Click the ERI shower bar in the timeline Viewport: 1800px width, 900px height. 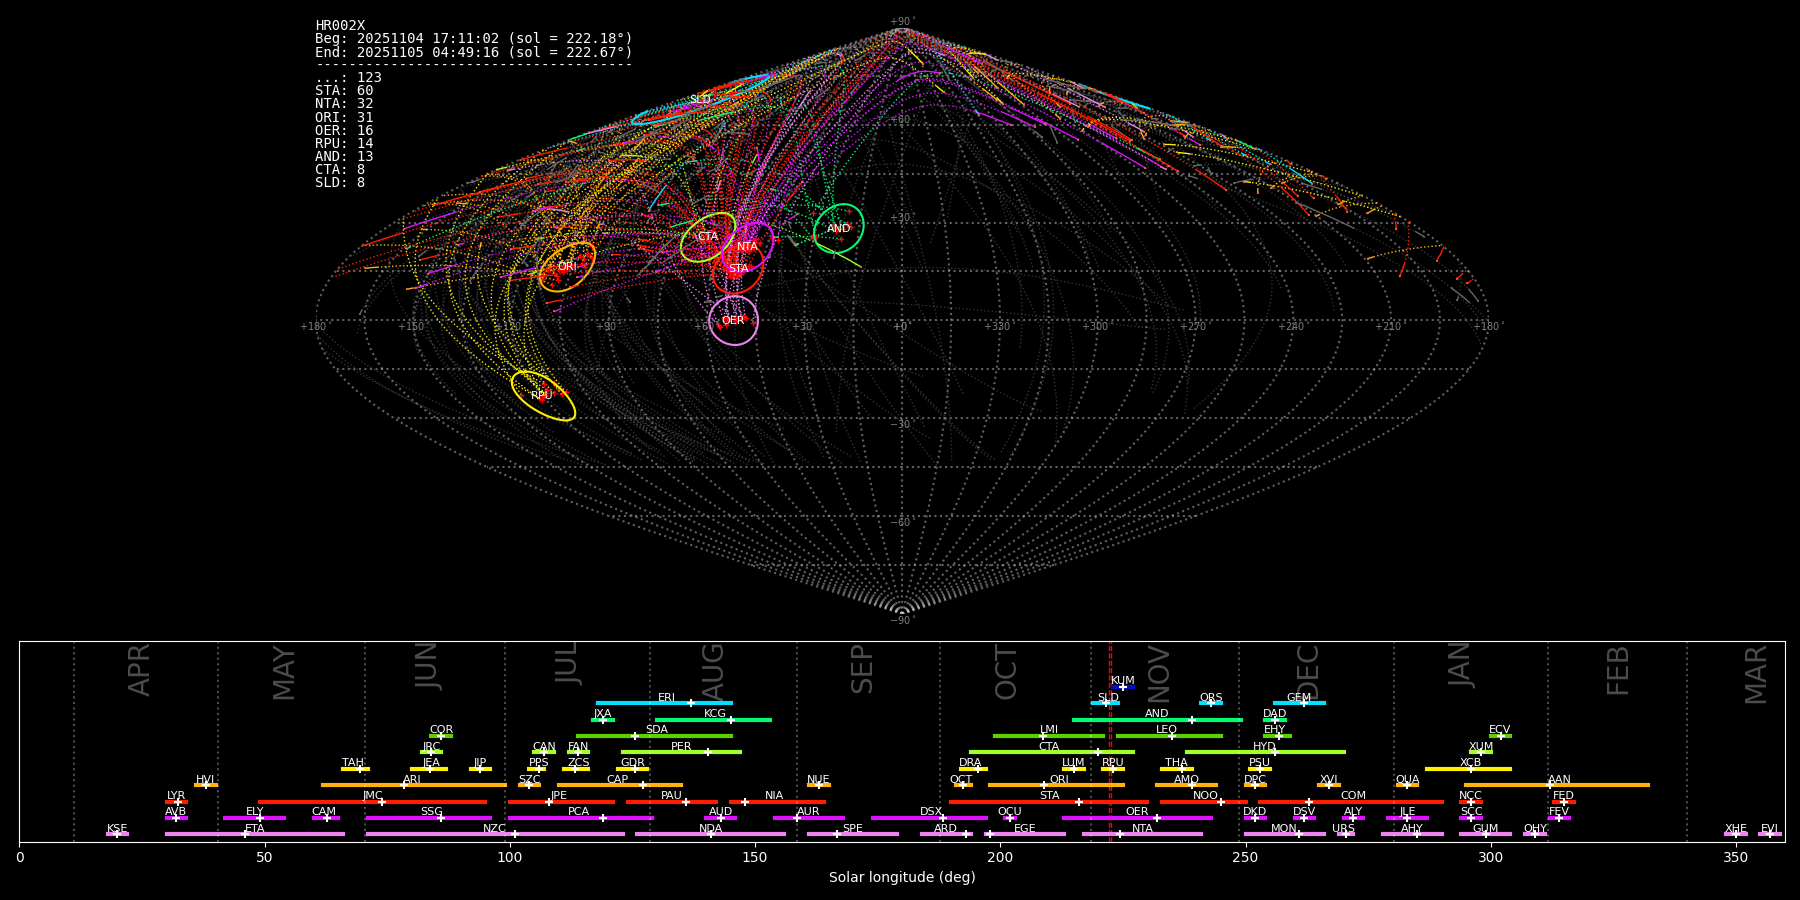click(x=664, y=703)
